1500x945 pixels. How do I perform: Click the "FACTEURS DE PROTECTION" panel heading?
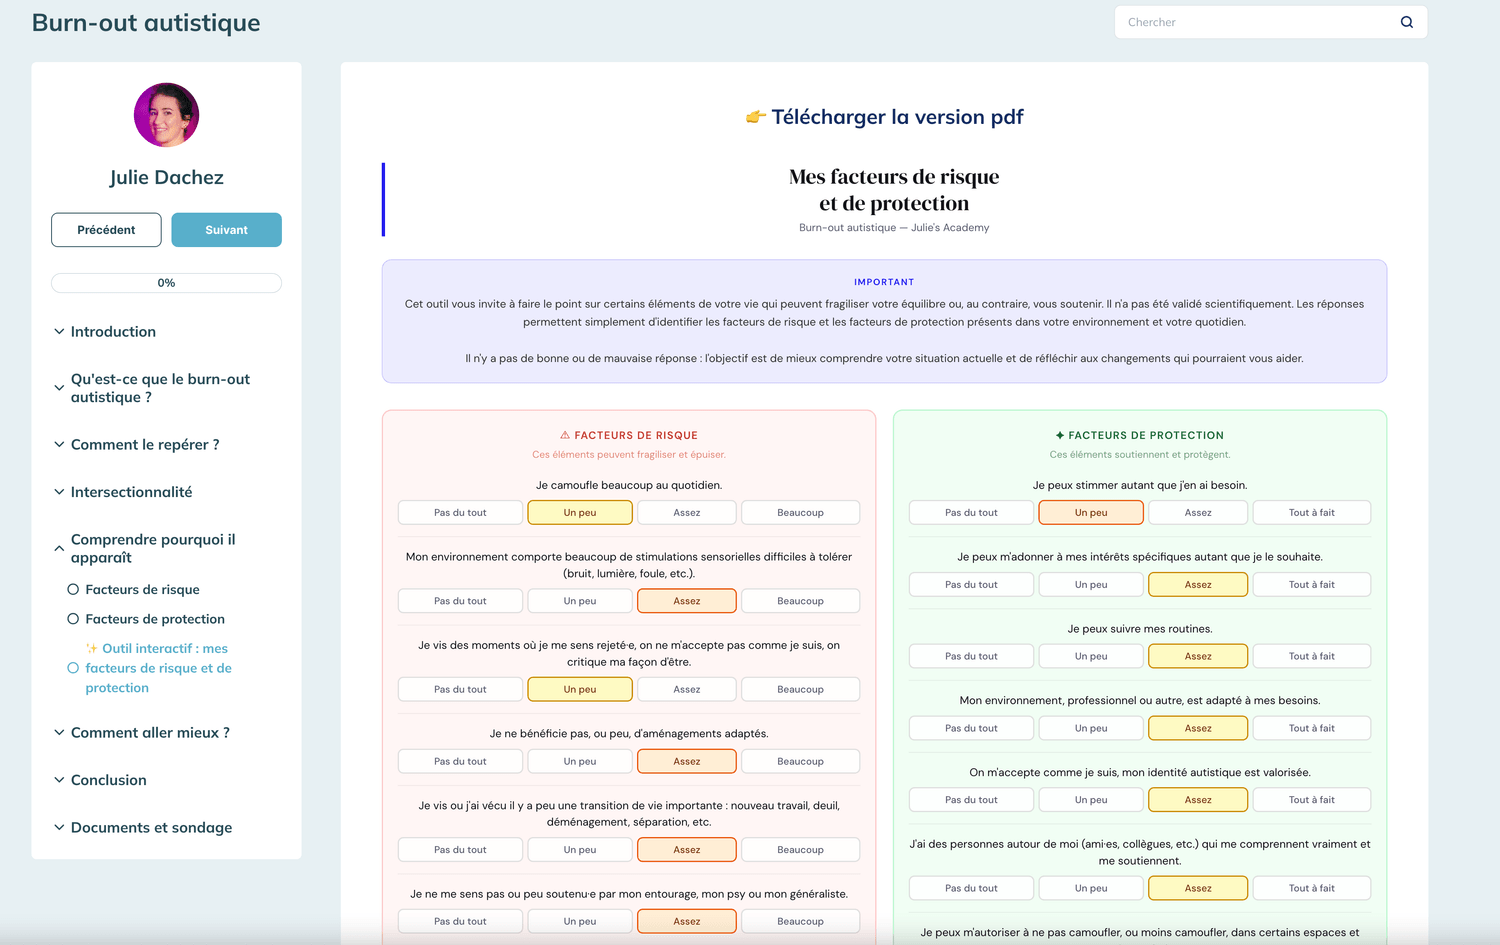click(x=1139, y=436)
